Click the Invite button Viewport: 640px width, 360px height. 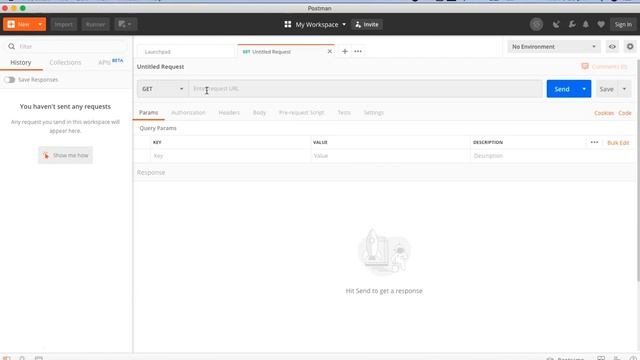coord(367,24)
